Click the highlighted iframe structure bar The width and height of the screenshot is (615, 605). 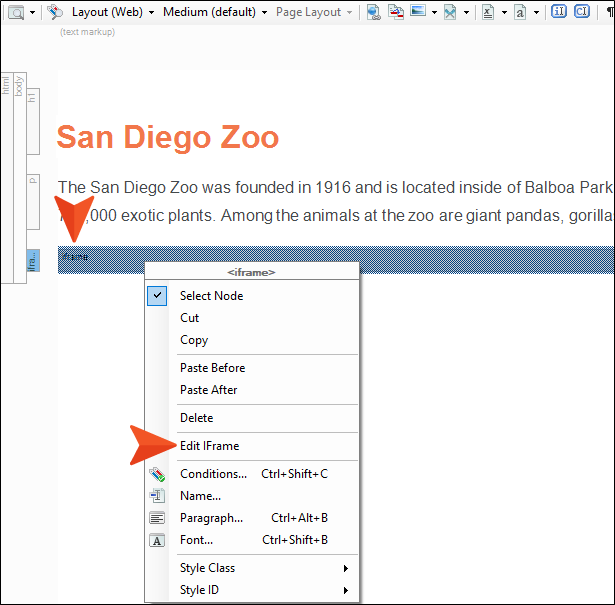click(x=33, y=260)
